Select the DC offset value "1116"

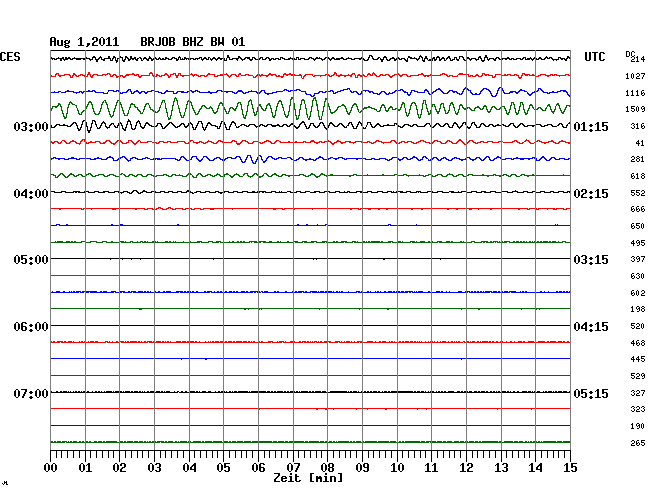pos(635,93)
